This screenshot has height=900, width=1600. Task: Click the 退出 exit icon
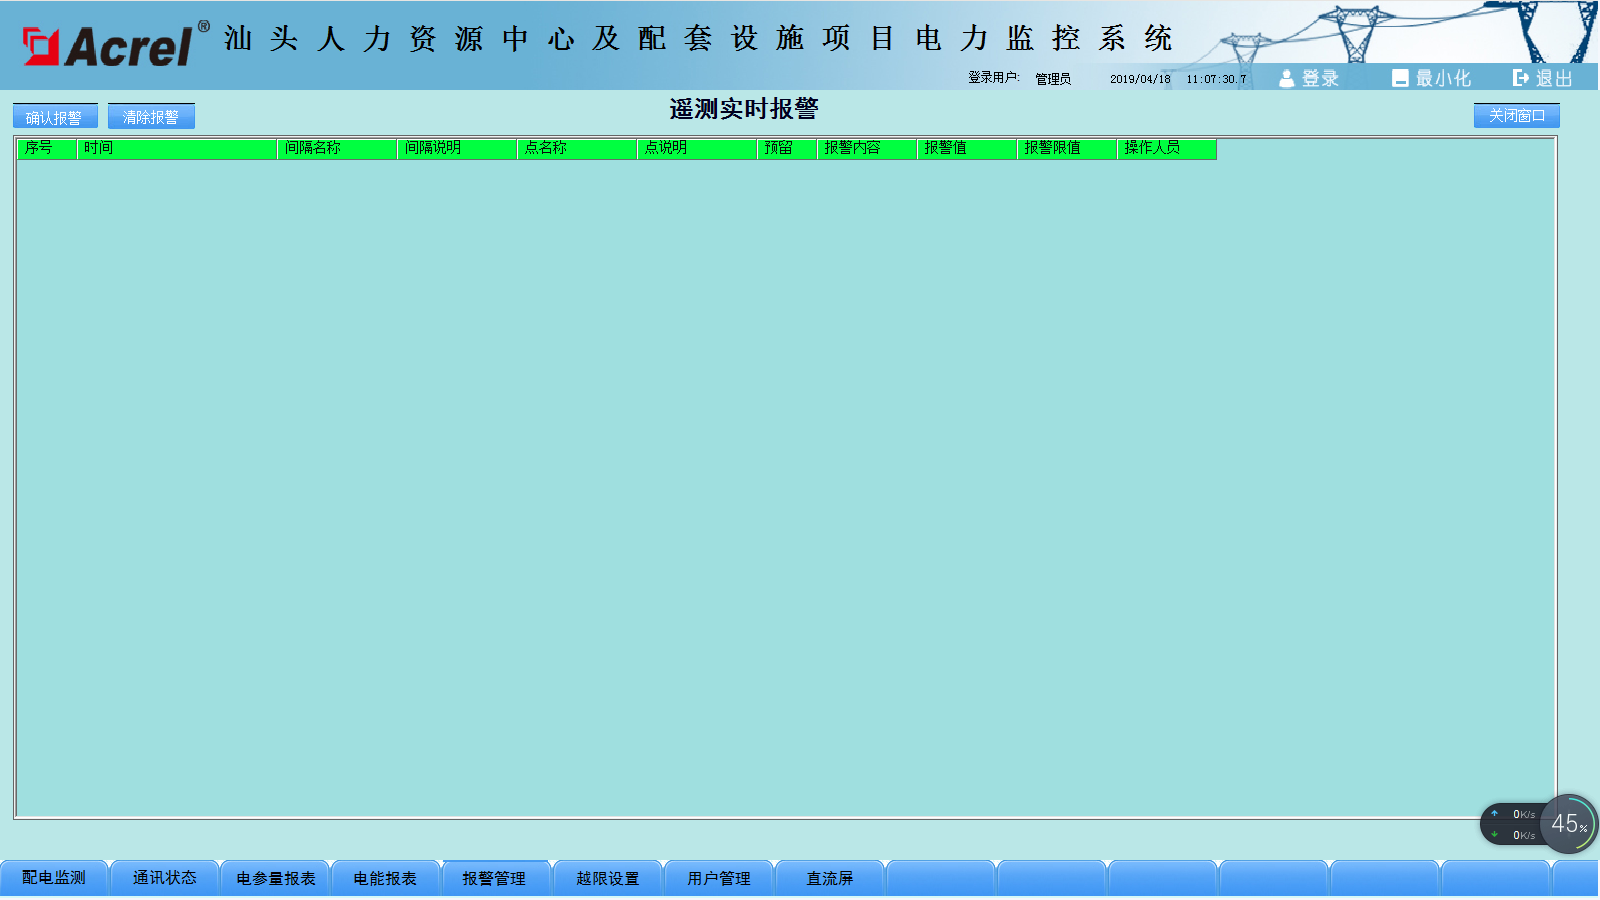(x=1520, y=78)
